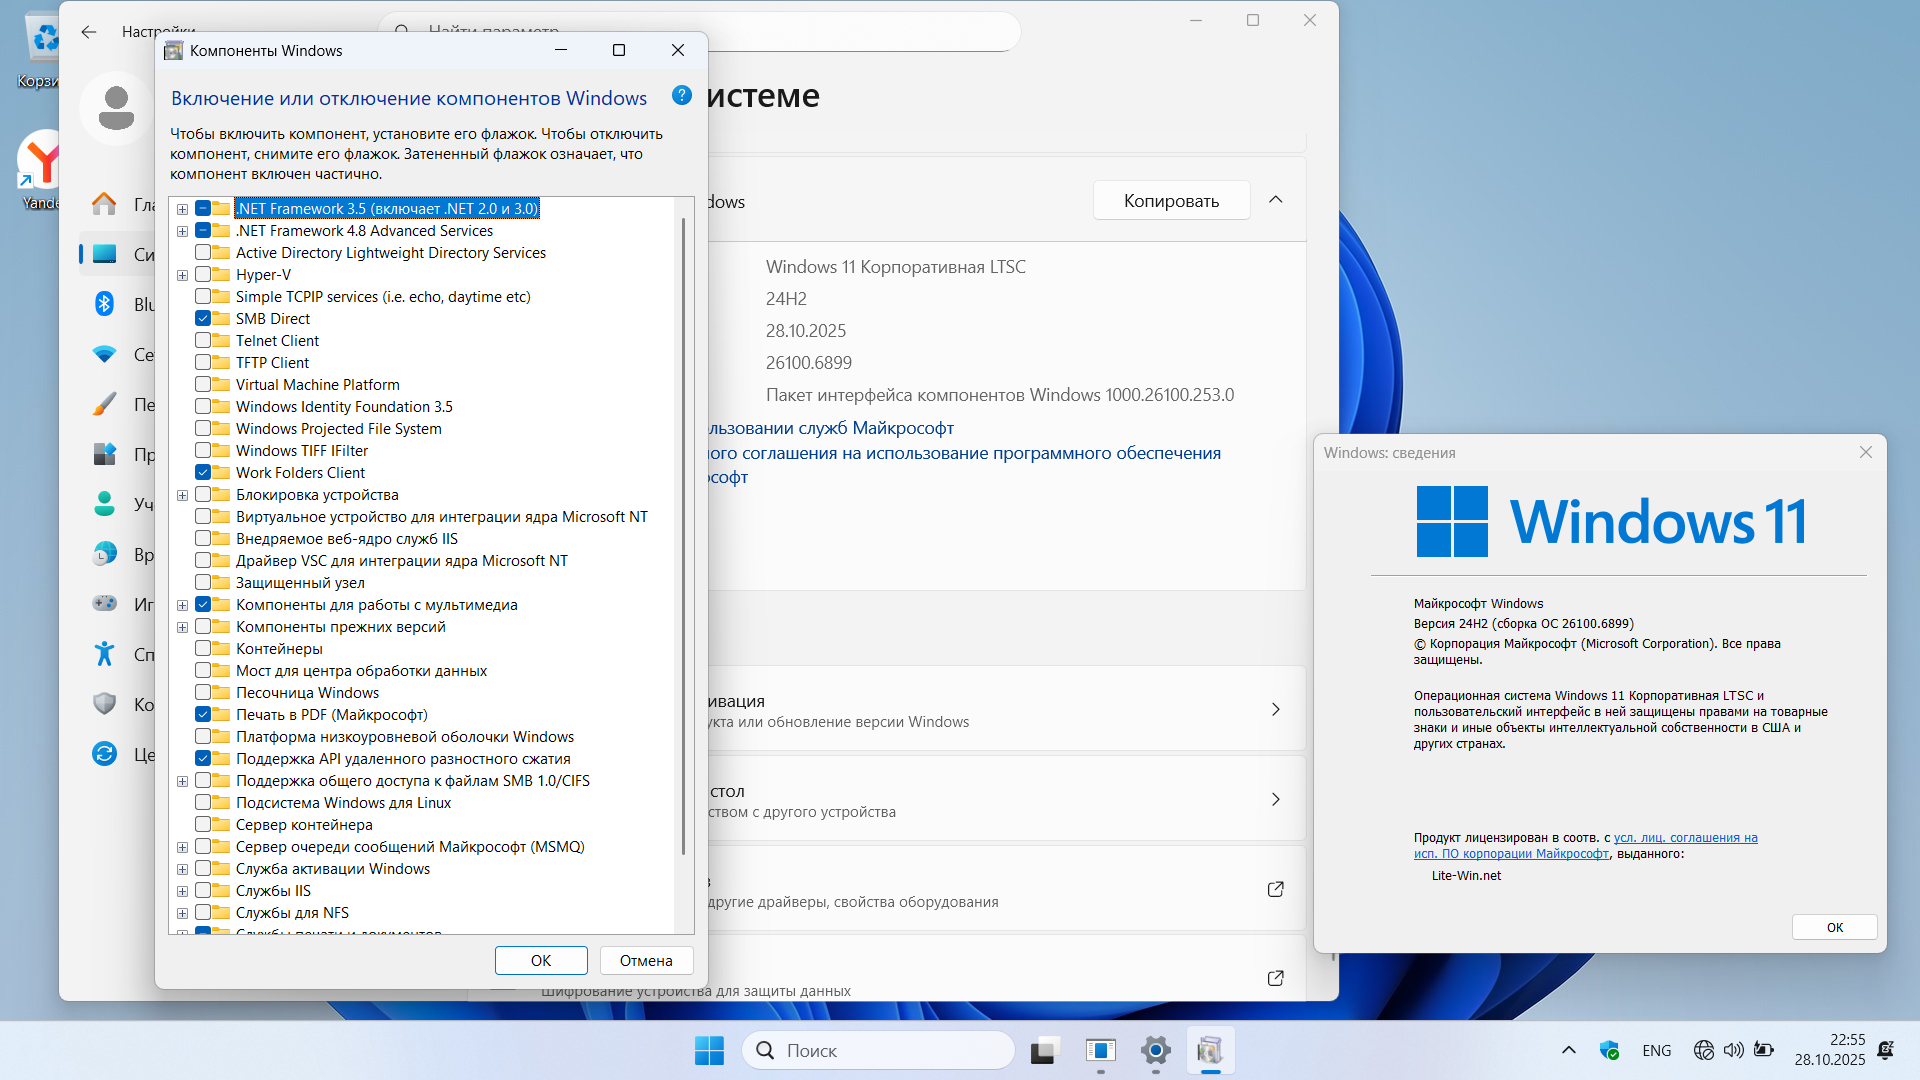Open Task View icon on taskbar

1043,1050
